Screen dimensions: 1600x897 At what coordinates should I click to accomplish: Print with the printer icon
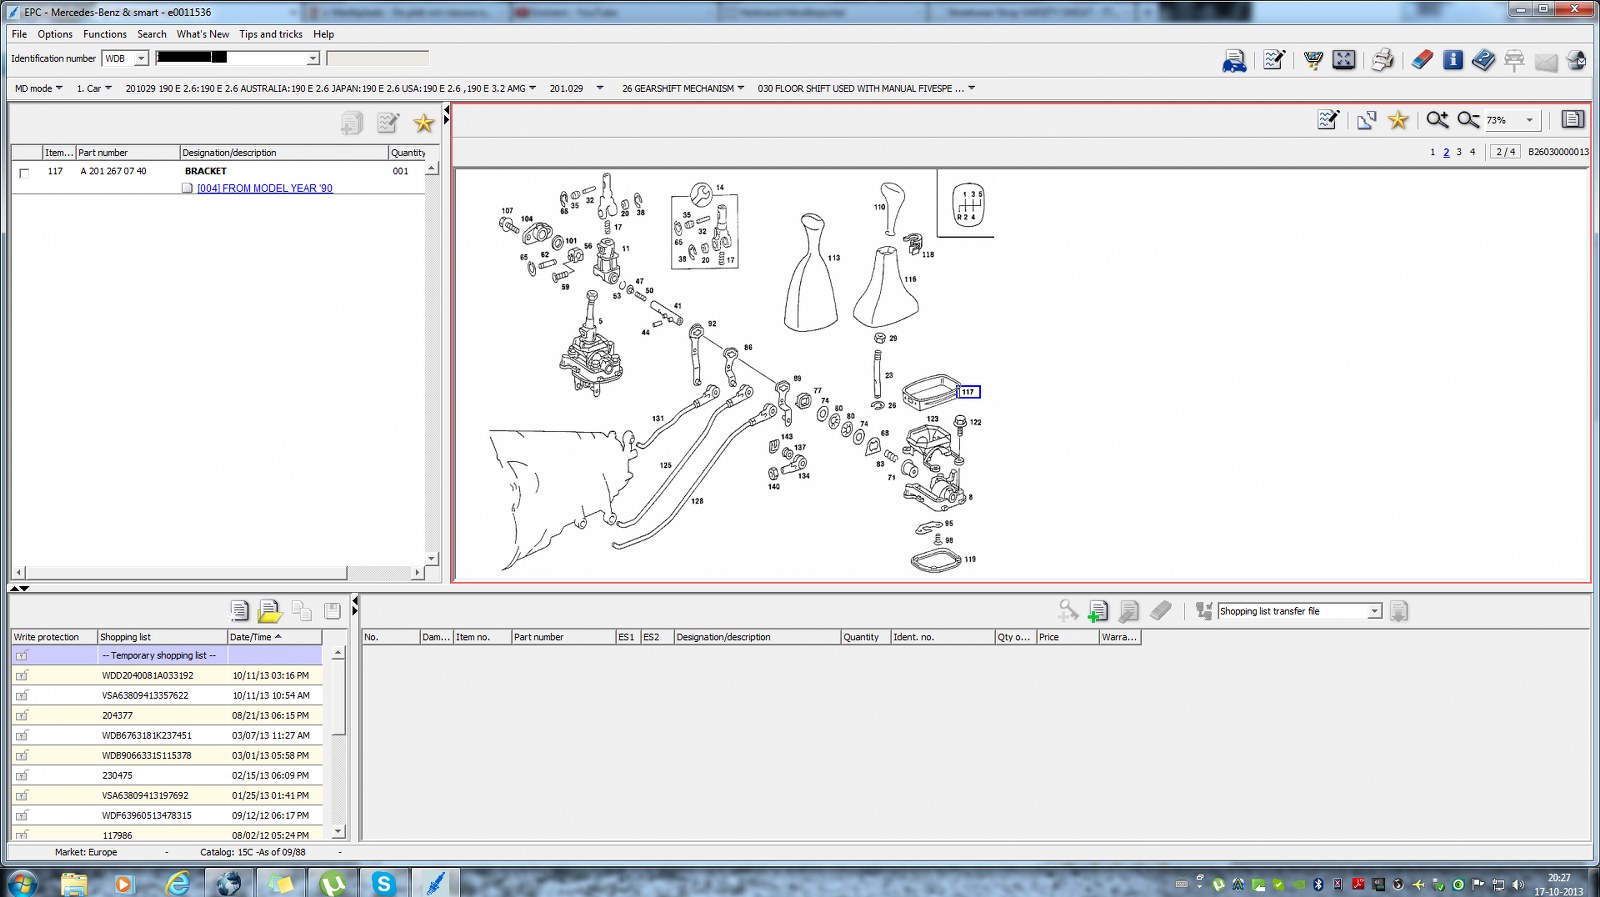[1382, 60]
